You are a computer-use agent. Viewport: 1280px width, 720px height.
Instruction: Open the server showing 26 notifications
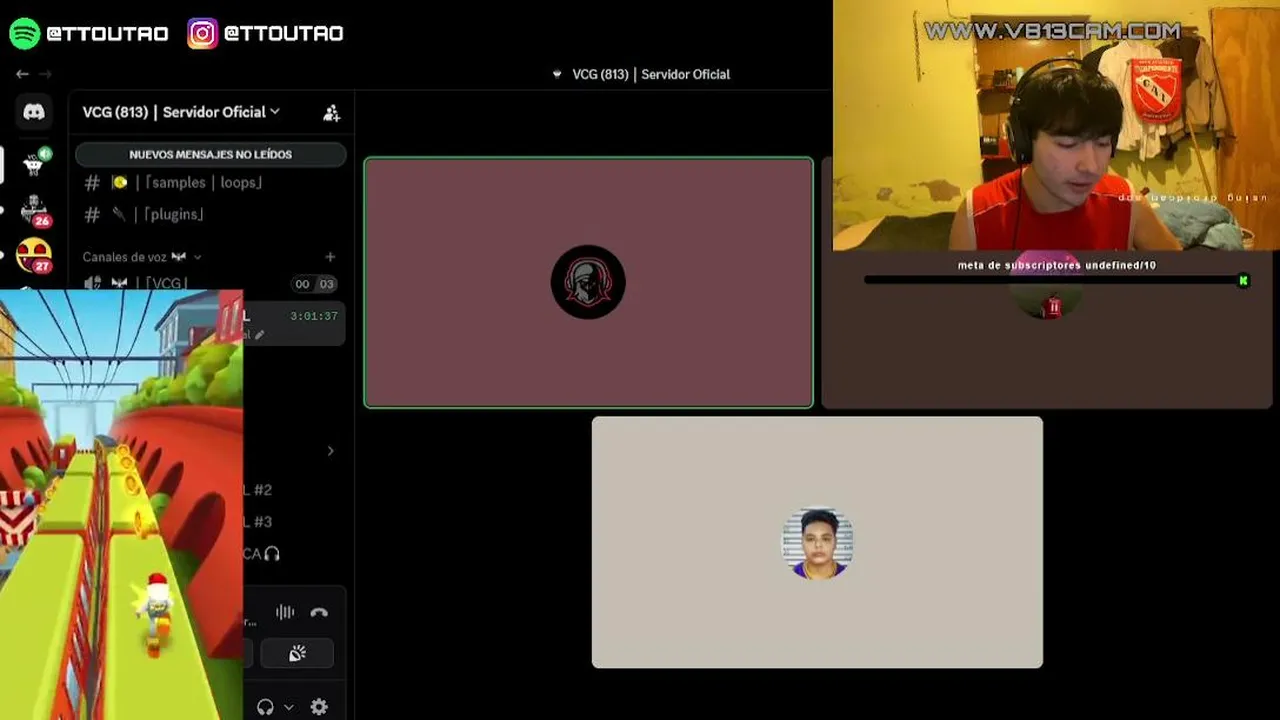tap(34, 211)
